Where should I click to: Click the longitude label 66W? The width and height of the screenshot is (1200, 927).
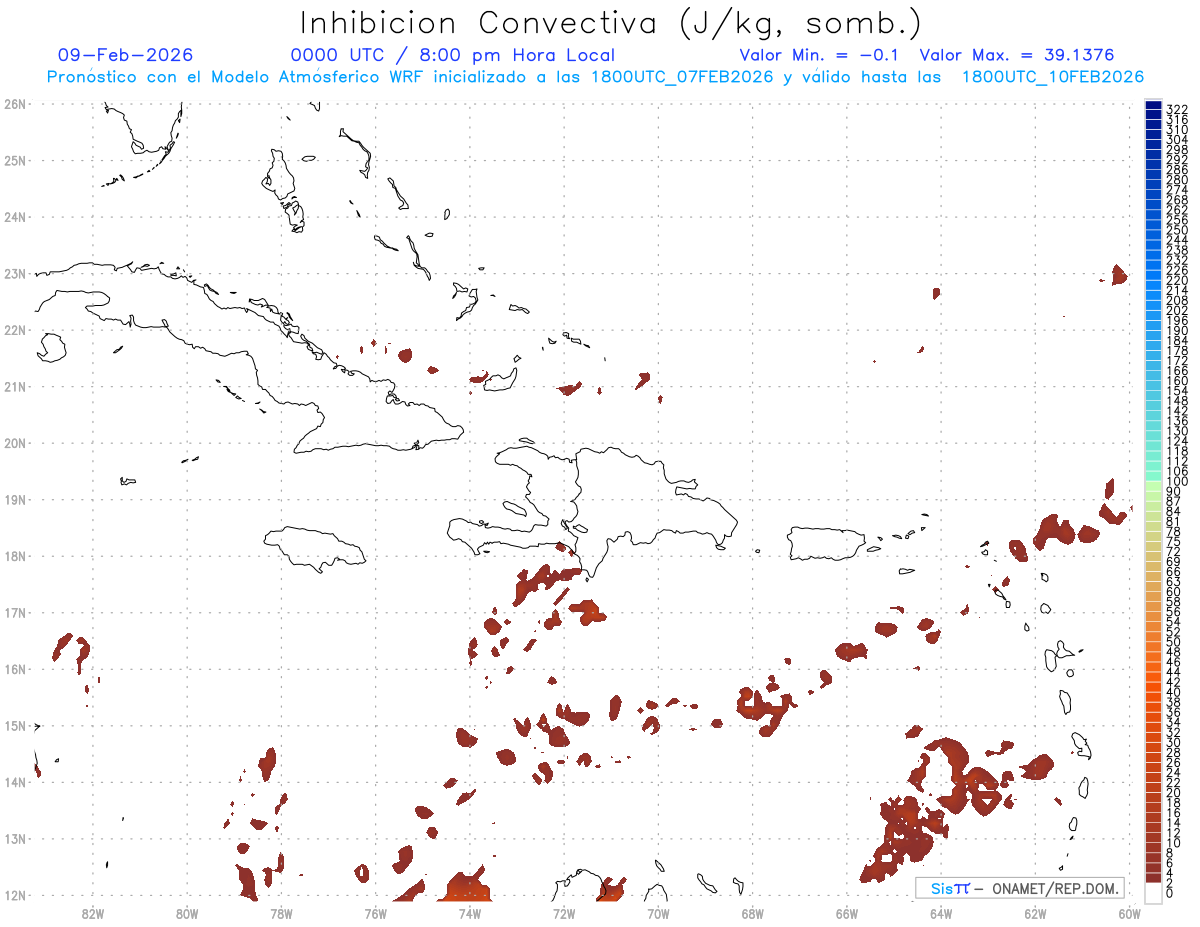tap(847, 912)
